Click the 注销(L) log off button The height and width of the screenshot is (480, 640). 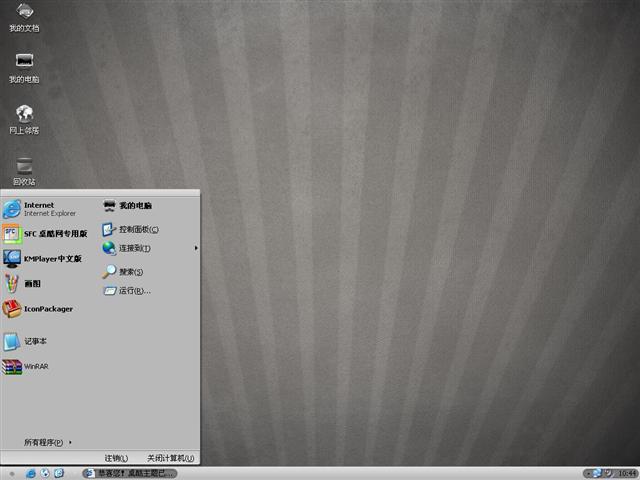(116, 458)
